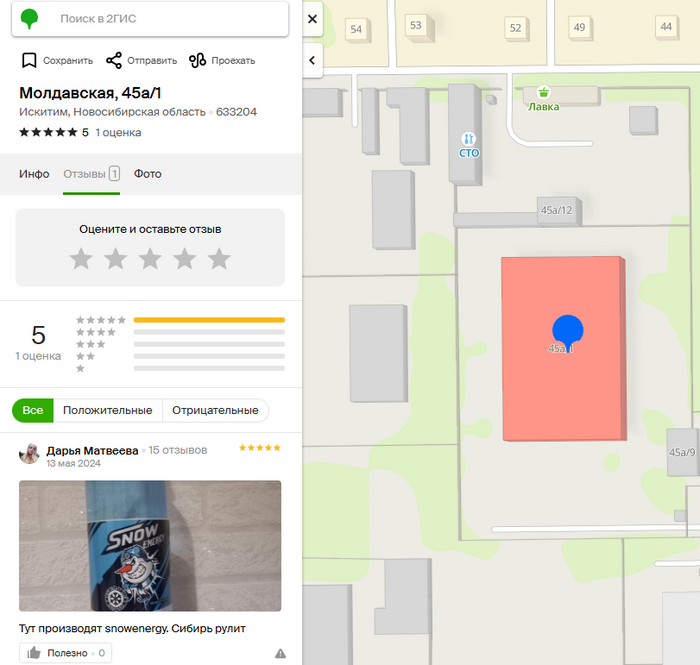Collapse the side panel with arrow
The image size is (700, 665).
(312, 60)
